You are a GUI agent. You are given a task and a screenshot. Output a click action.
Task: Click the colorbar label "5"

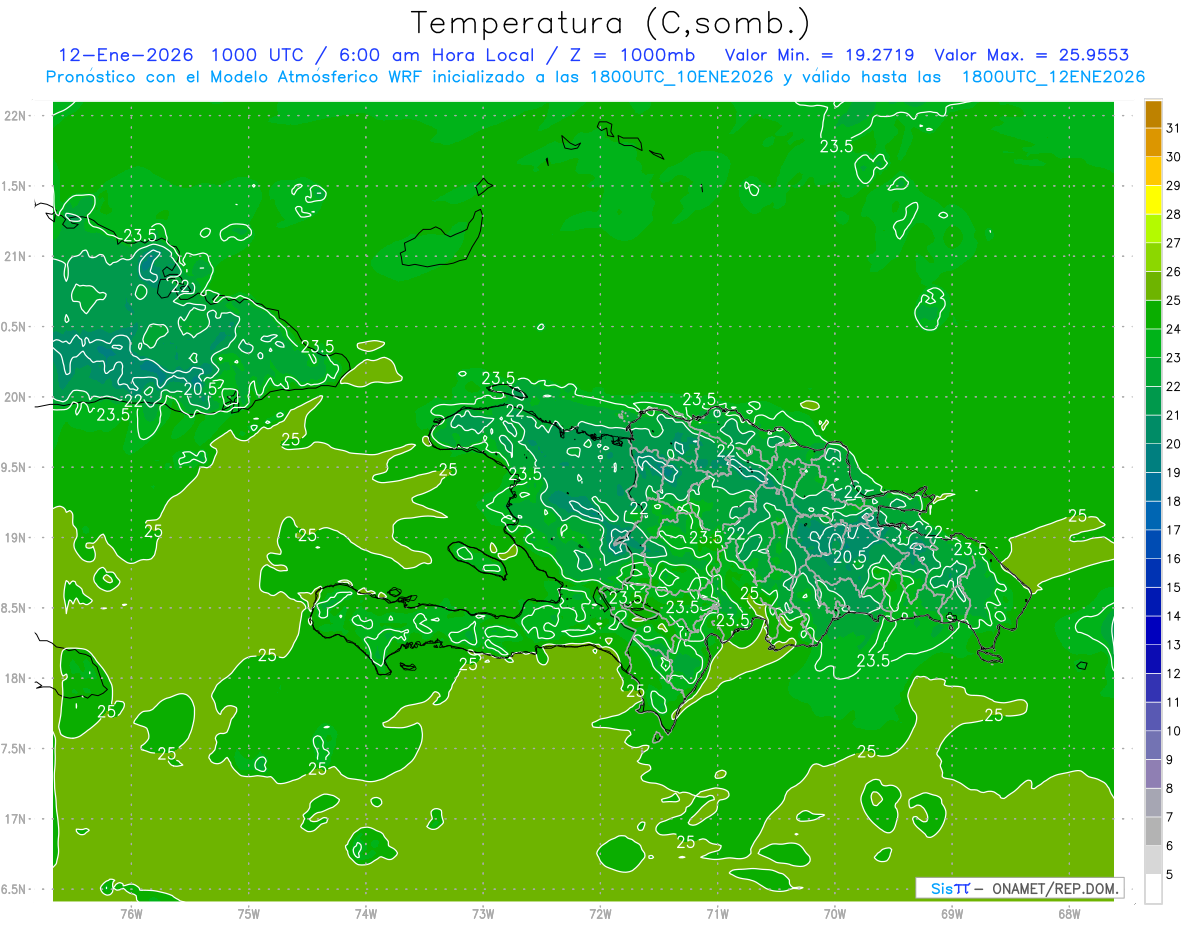[x=1170, y=875]
